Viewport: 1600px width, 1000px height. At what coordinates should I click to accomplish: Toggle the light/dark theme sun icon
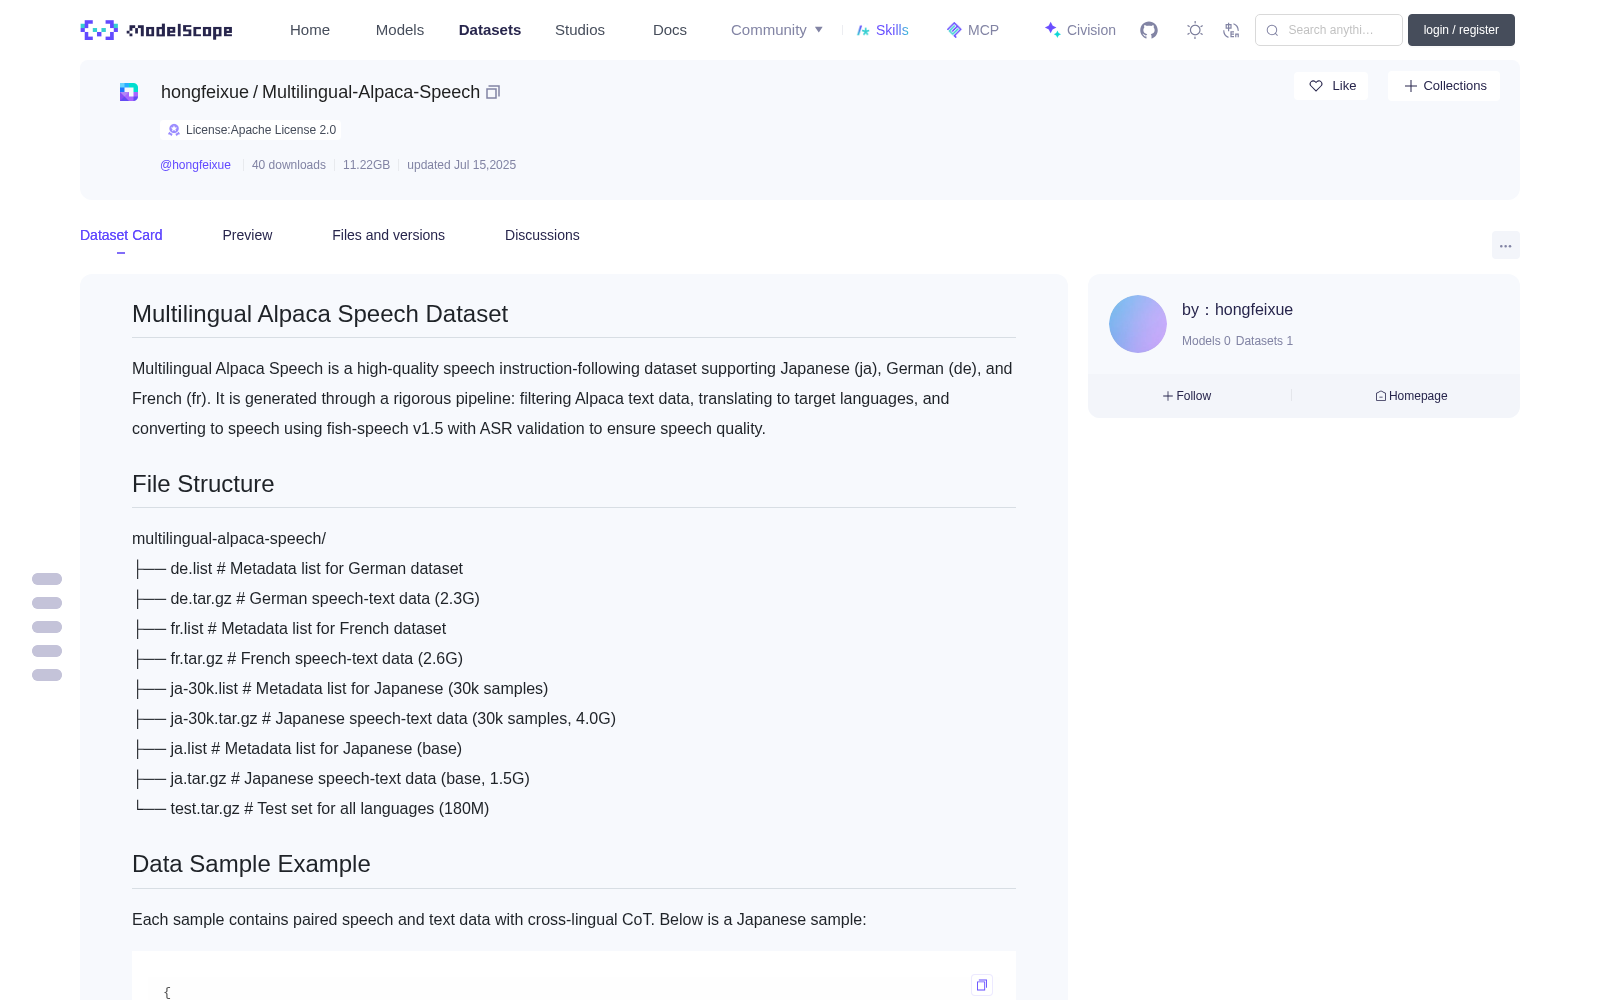pyautogui.click(x=1194, y=30)
